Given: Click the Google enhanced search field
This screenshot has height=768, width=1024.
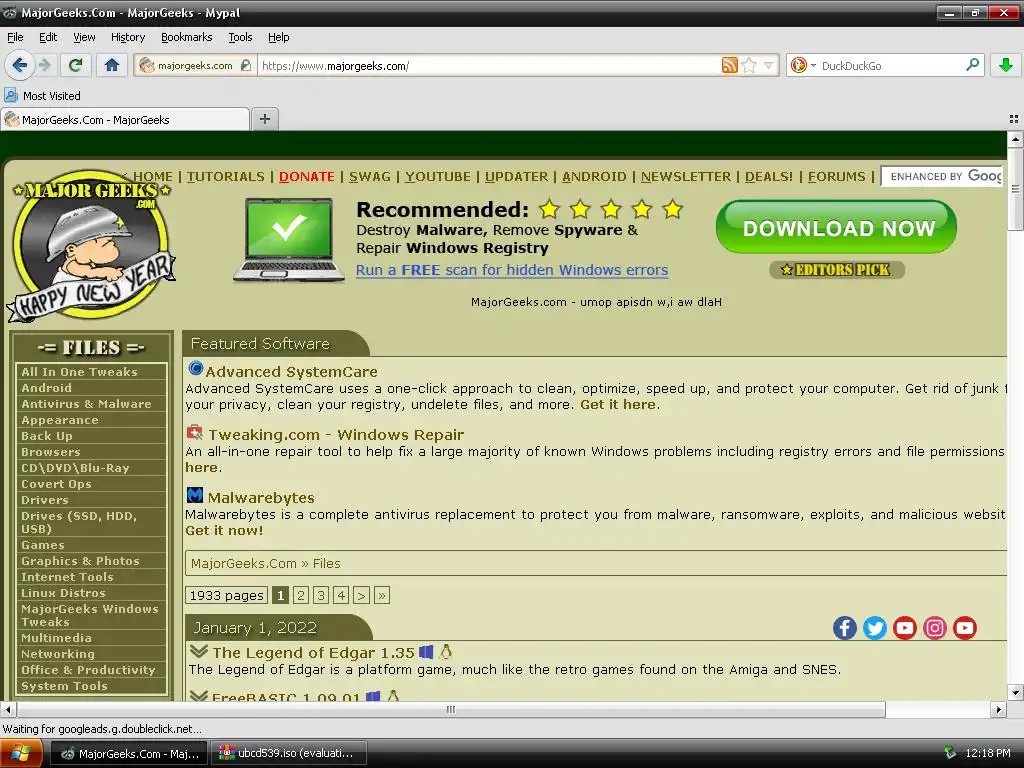Looking at the screenshot, I should [942, 176].
